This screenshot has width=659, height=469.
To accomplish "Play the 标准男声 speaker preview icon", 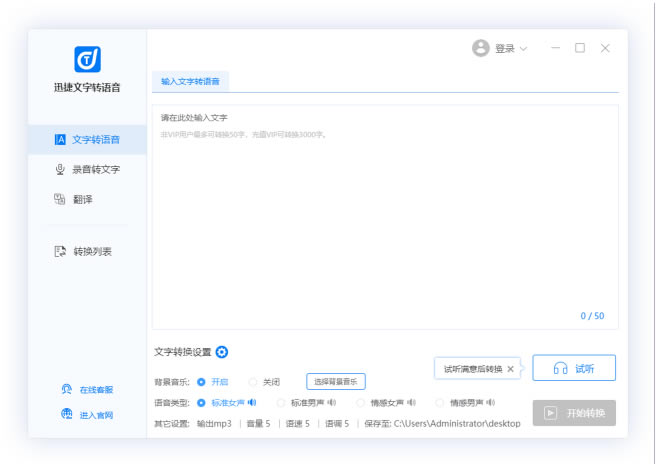I will (x=332, y=403).
